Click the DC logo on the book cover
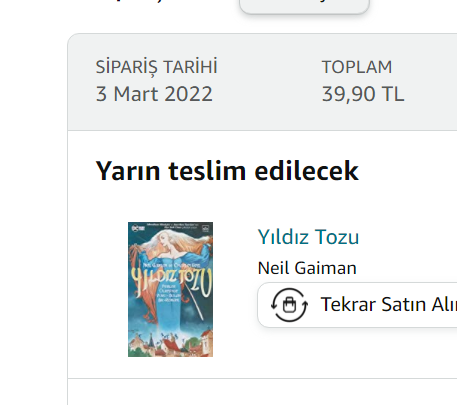 137,228
